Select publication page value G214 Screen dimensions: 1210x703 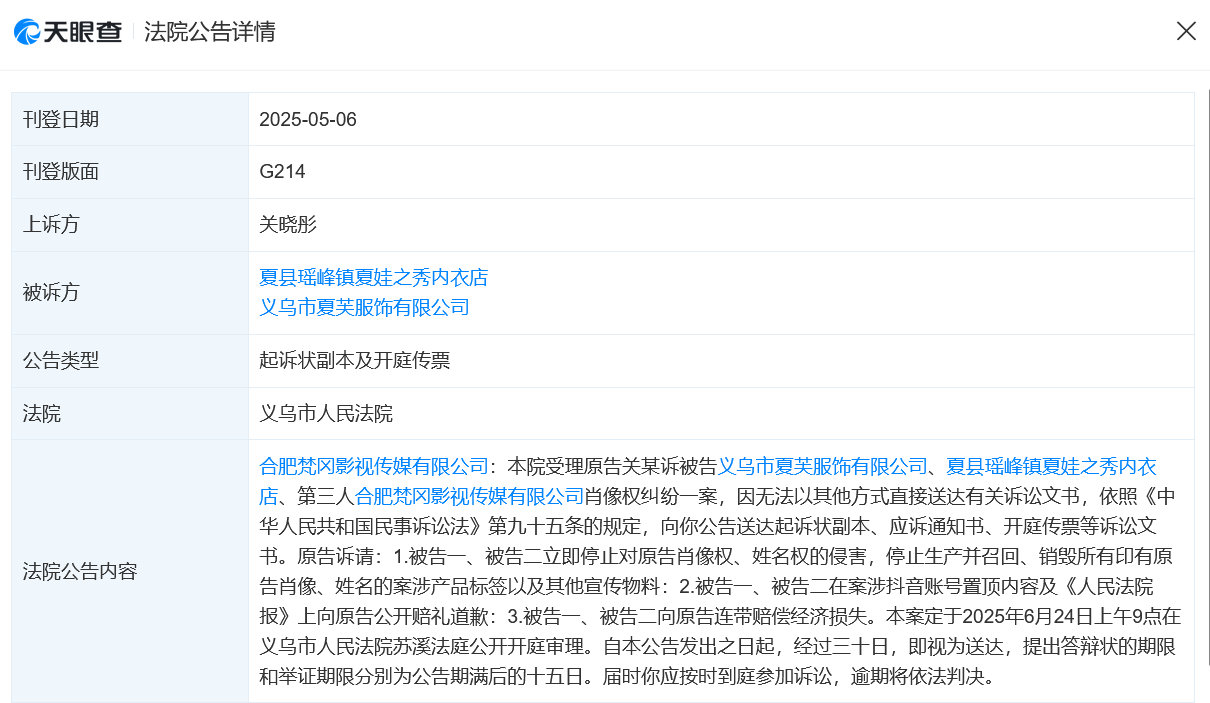[x=282, y=171]
